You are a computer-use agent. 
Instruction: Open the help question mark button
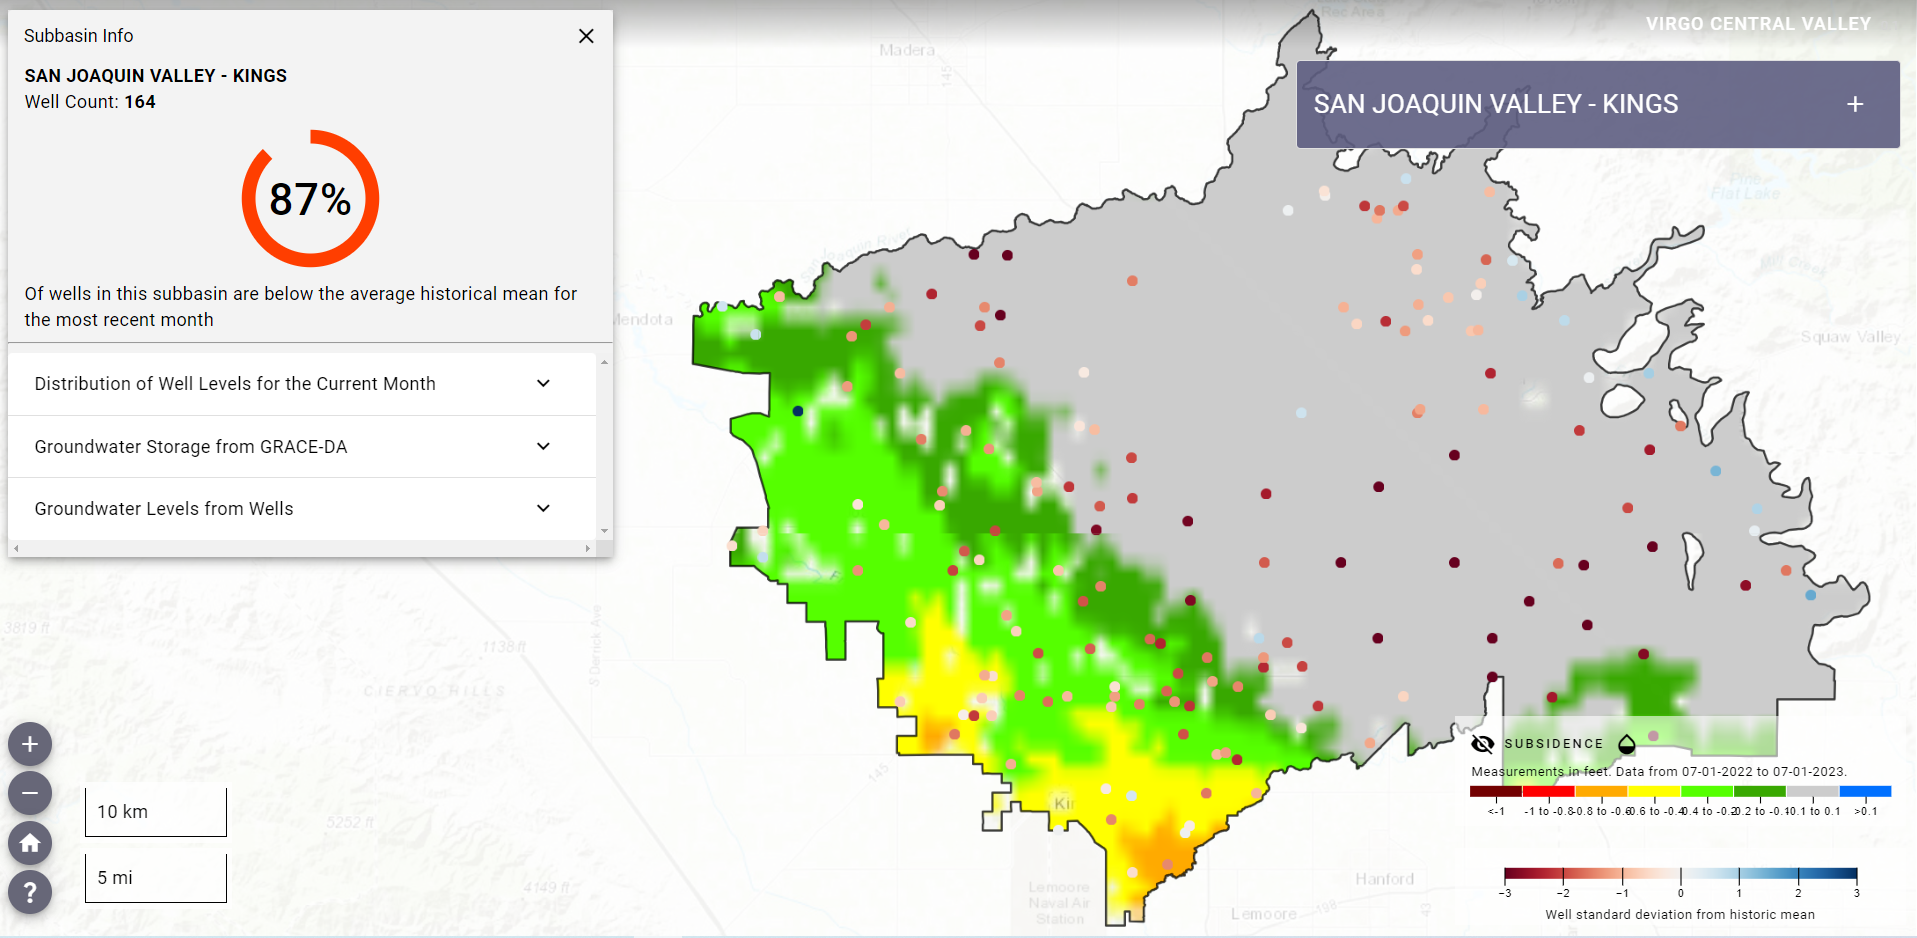coord(30,892)
